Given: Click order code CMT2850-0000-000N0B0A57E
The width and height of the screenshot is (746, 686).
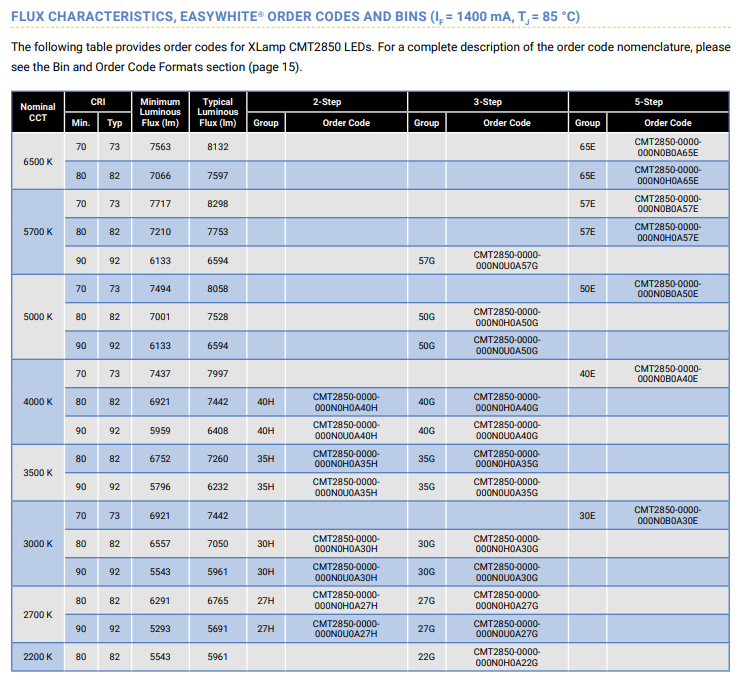Looking at the screenshot, I should (x=667, y=204).
